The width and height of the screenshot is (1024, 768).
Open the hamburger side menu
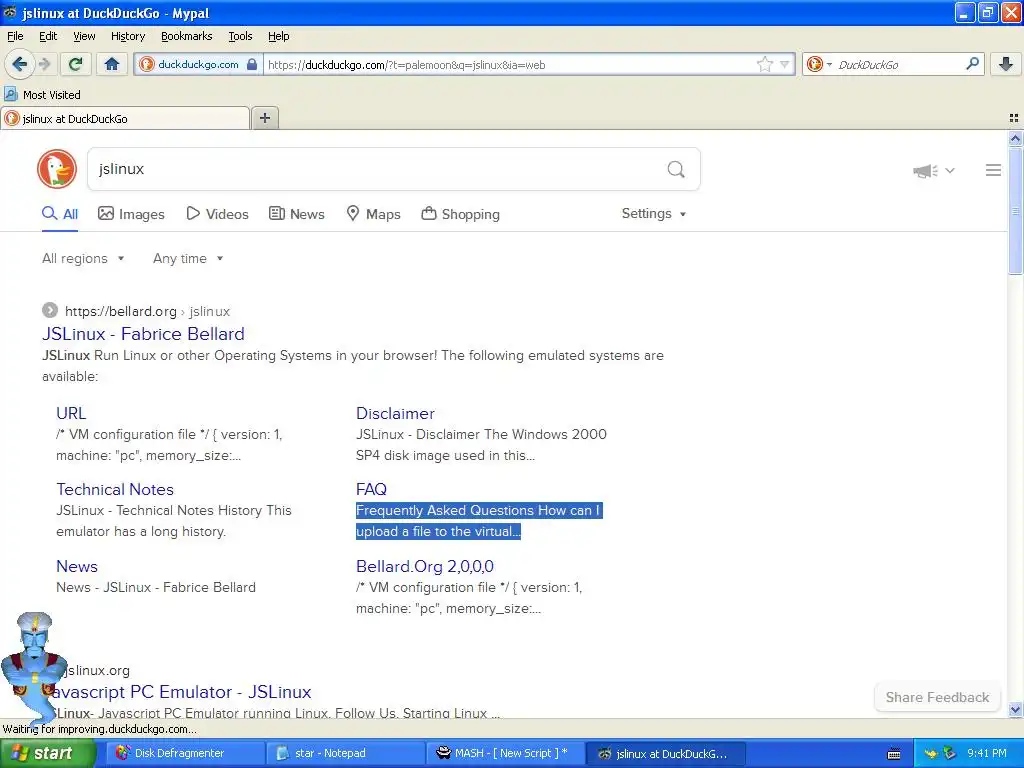(x=993, y=170)
